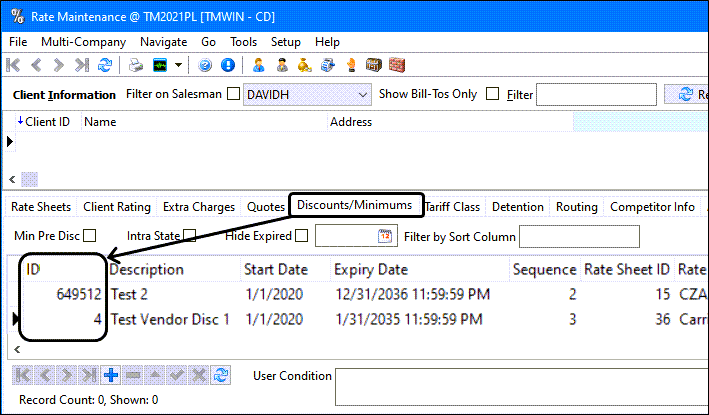The image size is (709, 415).
Task: Open calendar picker beside Hide Expired
Action: coord(385,236)
